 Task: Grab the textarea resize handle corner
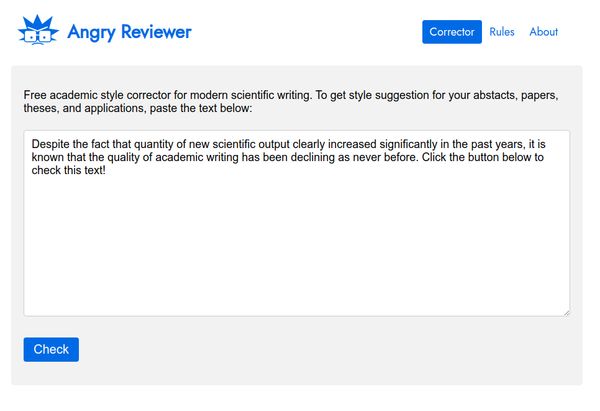tap(566, 313)
